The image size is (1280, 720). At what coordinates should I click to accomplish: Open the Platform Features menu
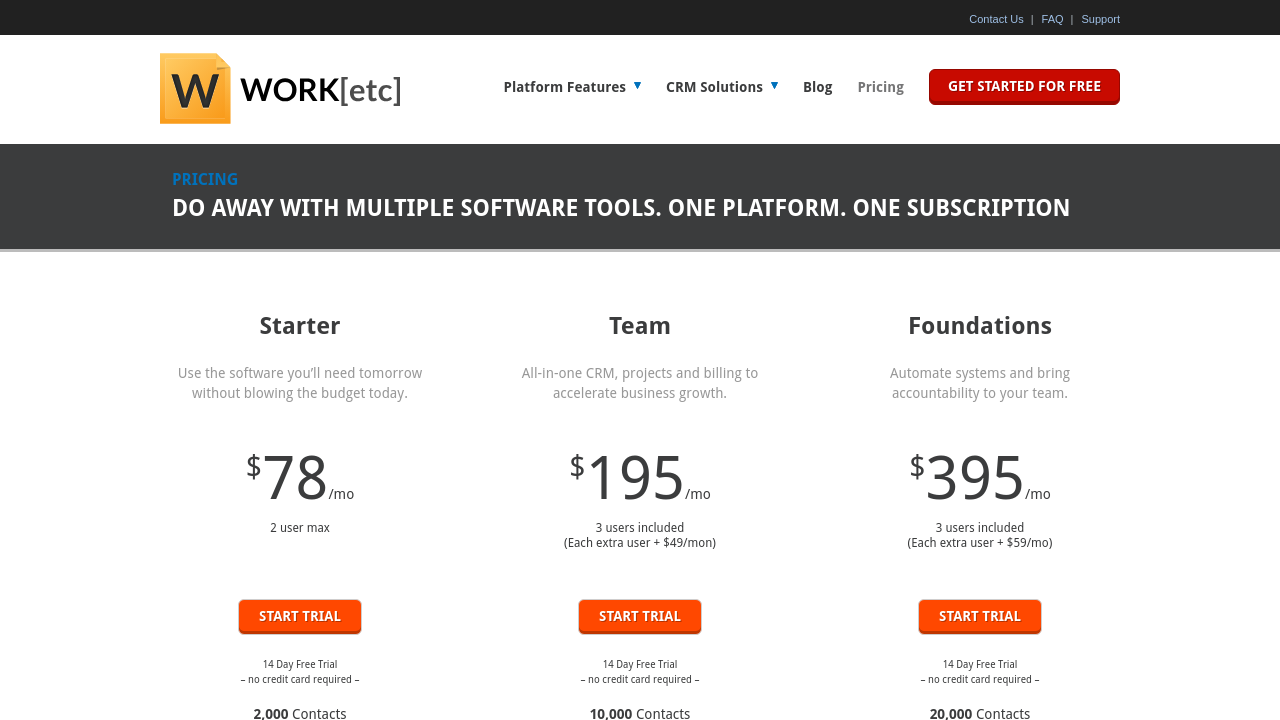(564, 87)
